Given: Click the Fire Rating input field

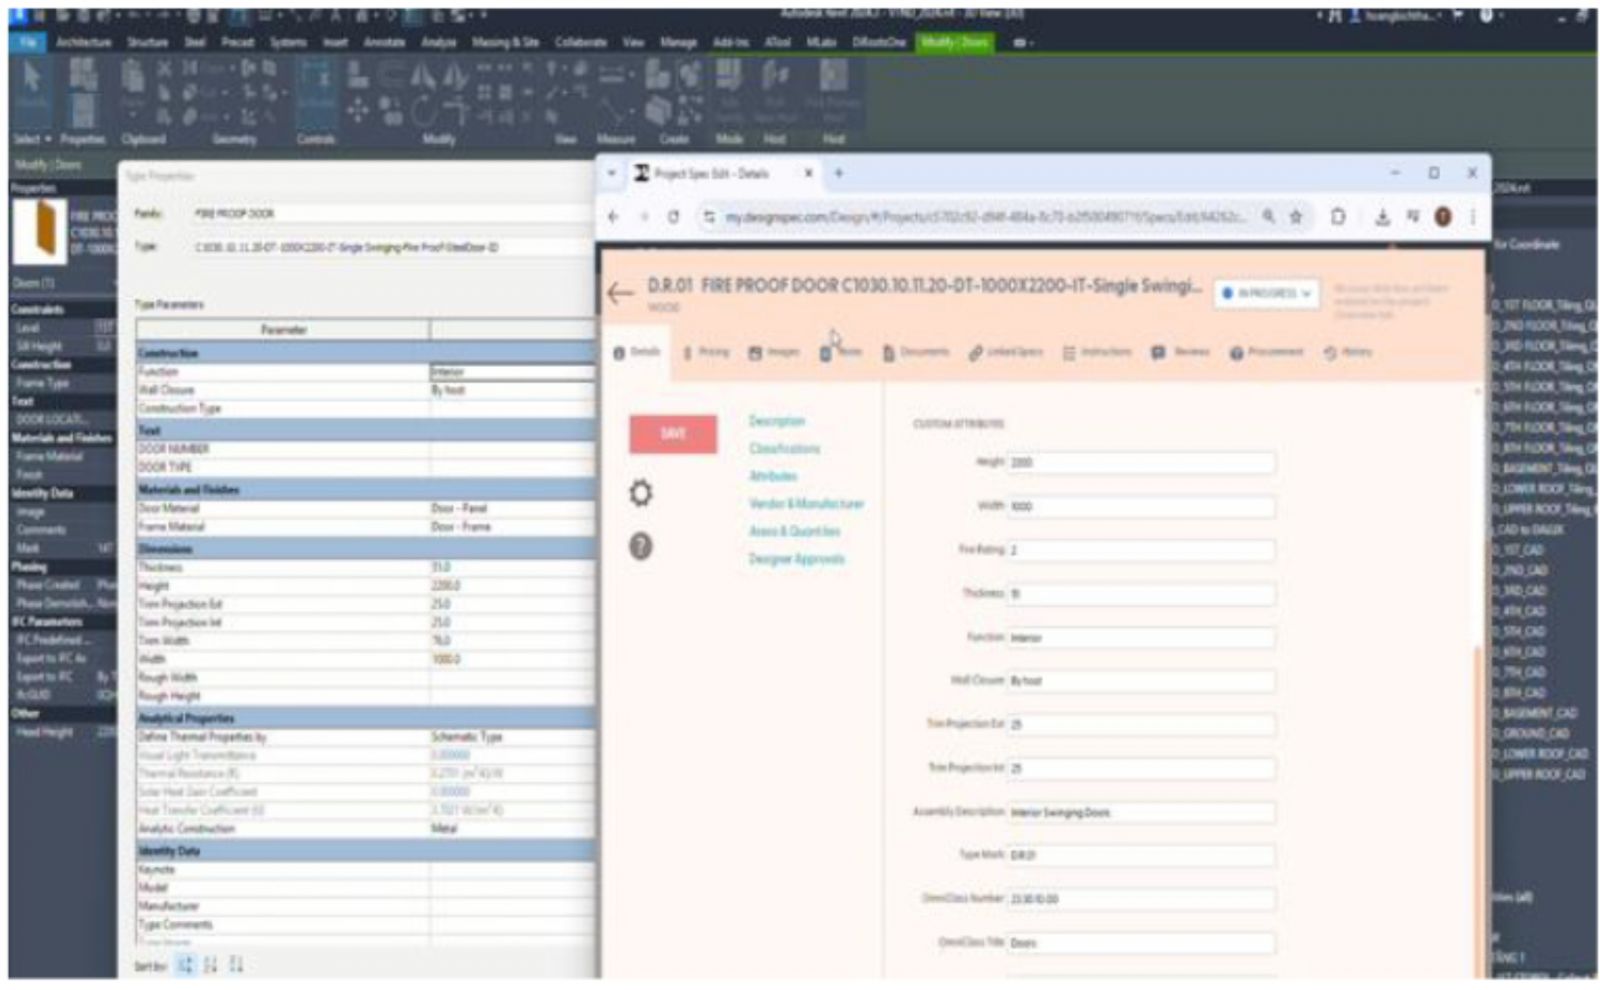Looking at the screenshot, I should pos(1140,550).
